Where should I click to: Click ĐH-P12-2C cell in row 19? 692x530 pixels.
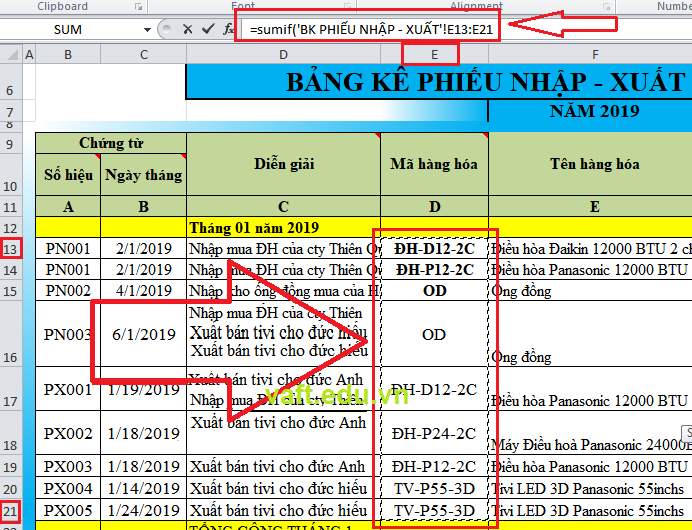434,466
